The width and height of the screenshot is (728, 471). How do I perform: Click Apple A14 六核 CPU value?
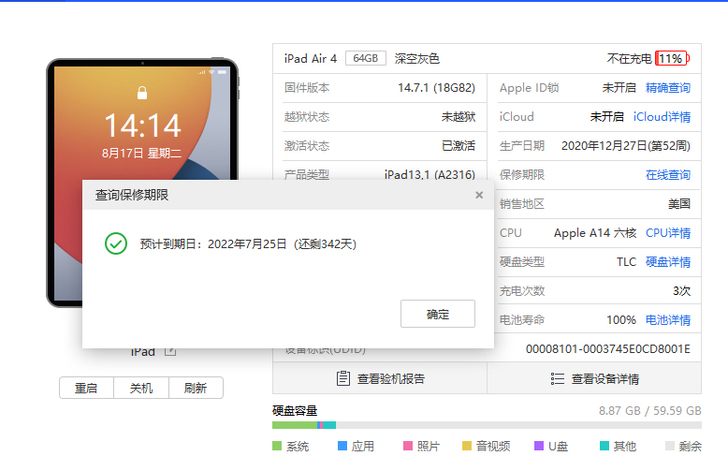[x=595, y=233]
